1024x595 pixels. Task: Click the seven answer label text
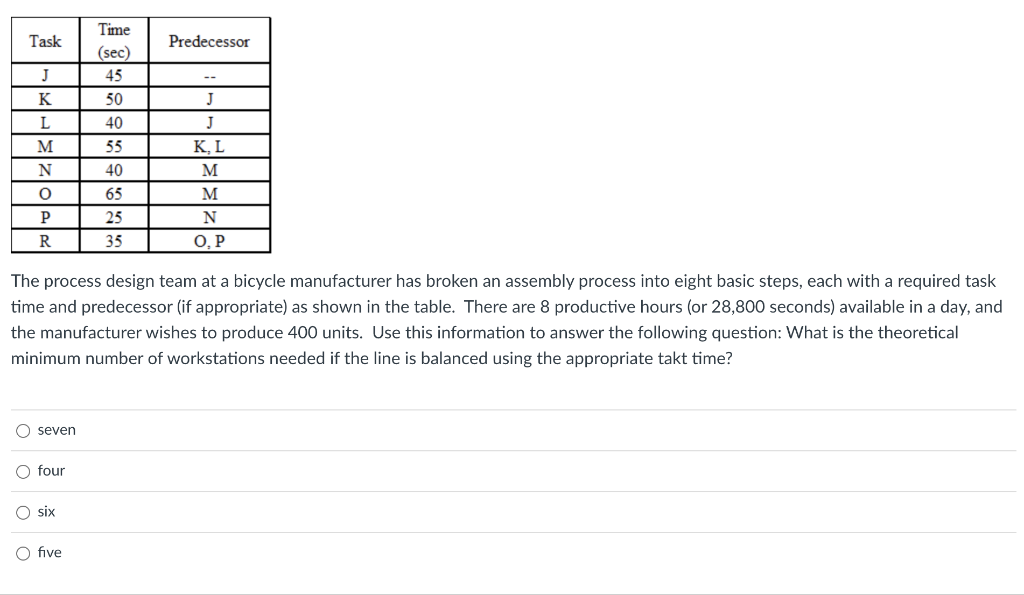(x=56, y=430)
